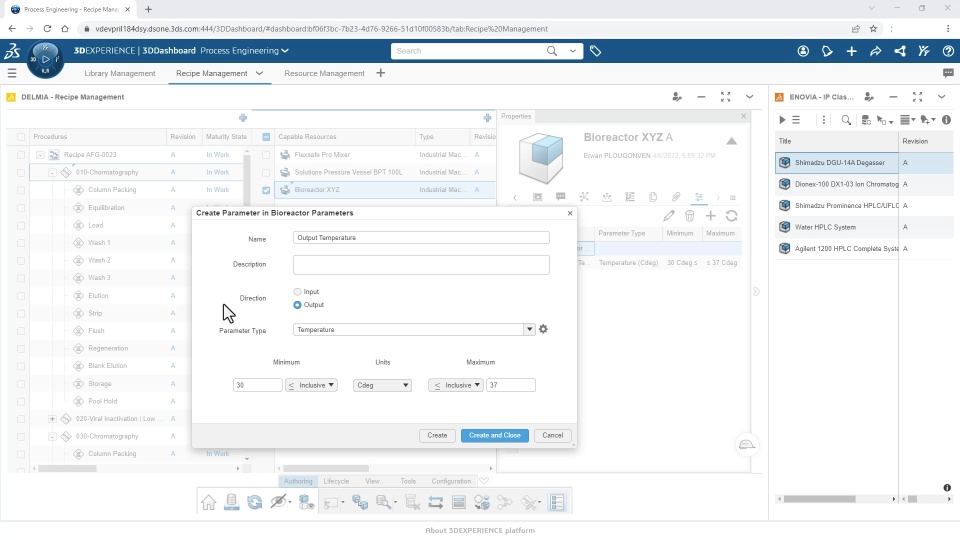Click the refresh icon in Properties panel
The image size is (960, 540).
(x=731, y=216)
